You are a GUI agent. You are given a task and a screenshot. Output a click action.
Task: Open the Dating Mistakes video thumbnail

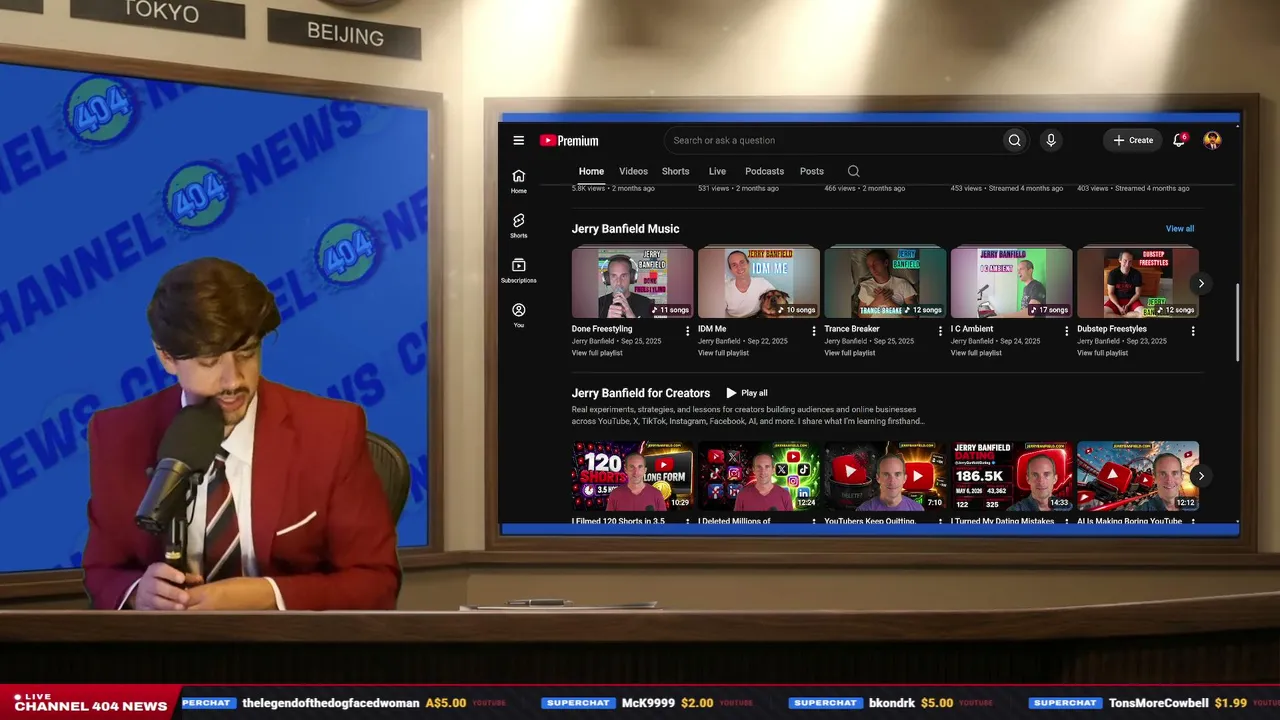point(1011,476)
